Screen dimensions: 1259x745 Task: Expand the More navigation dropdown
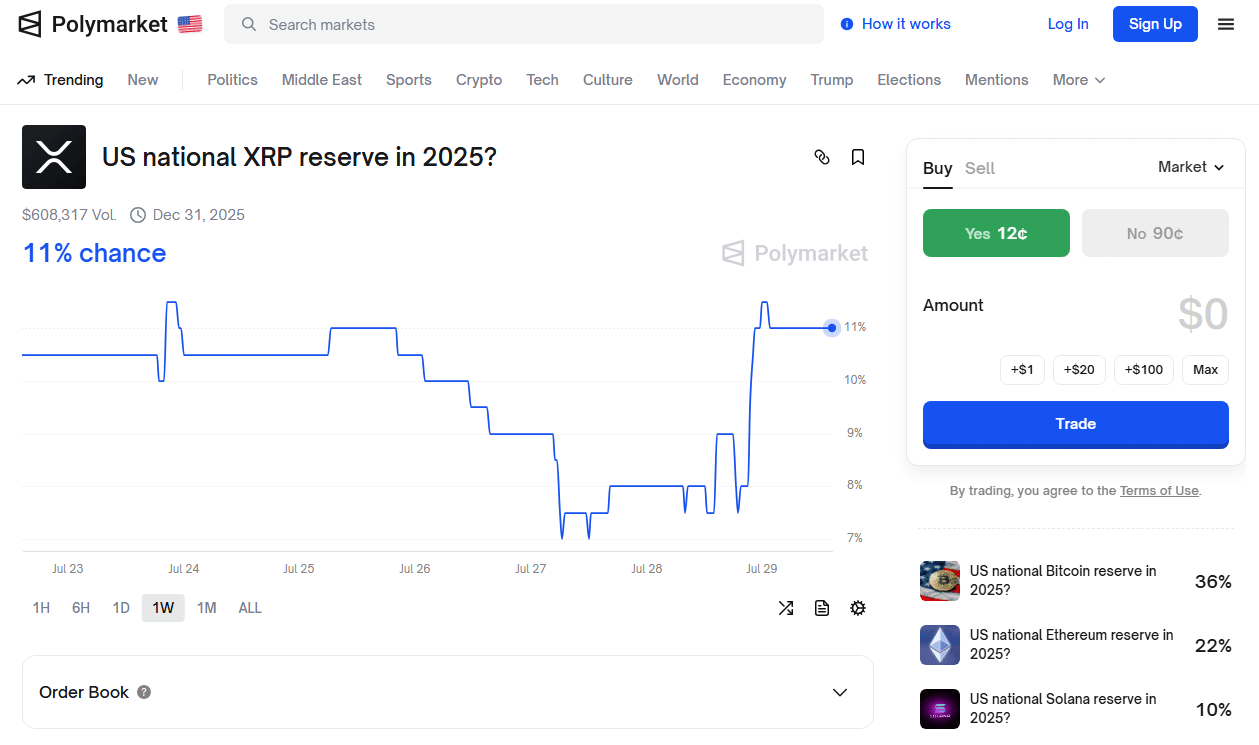(1078, 79)
